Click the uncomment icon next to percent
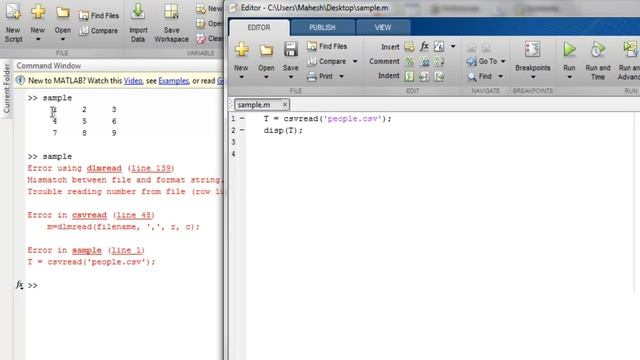The height and width of the screenshot is (360, 640). tap(424, 62)
